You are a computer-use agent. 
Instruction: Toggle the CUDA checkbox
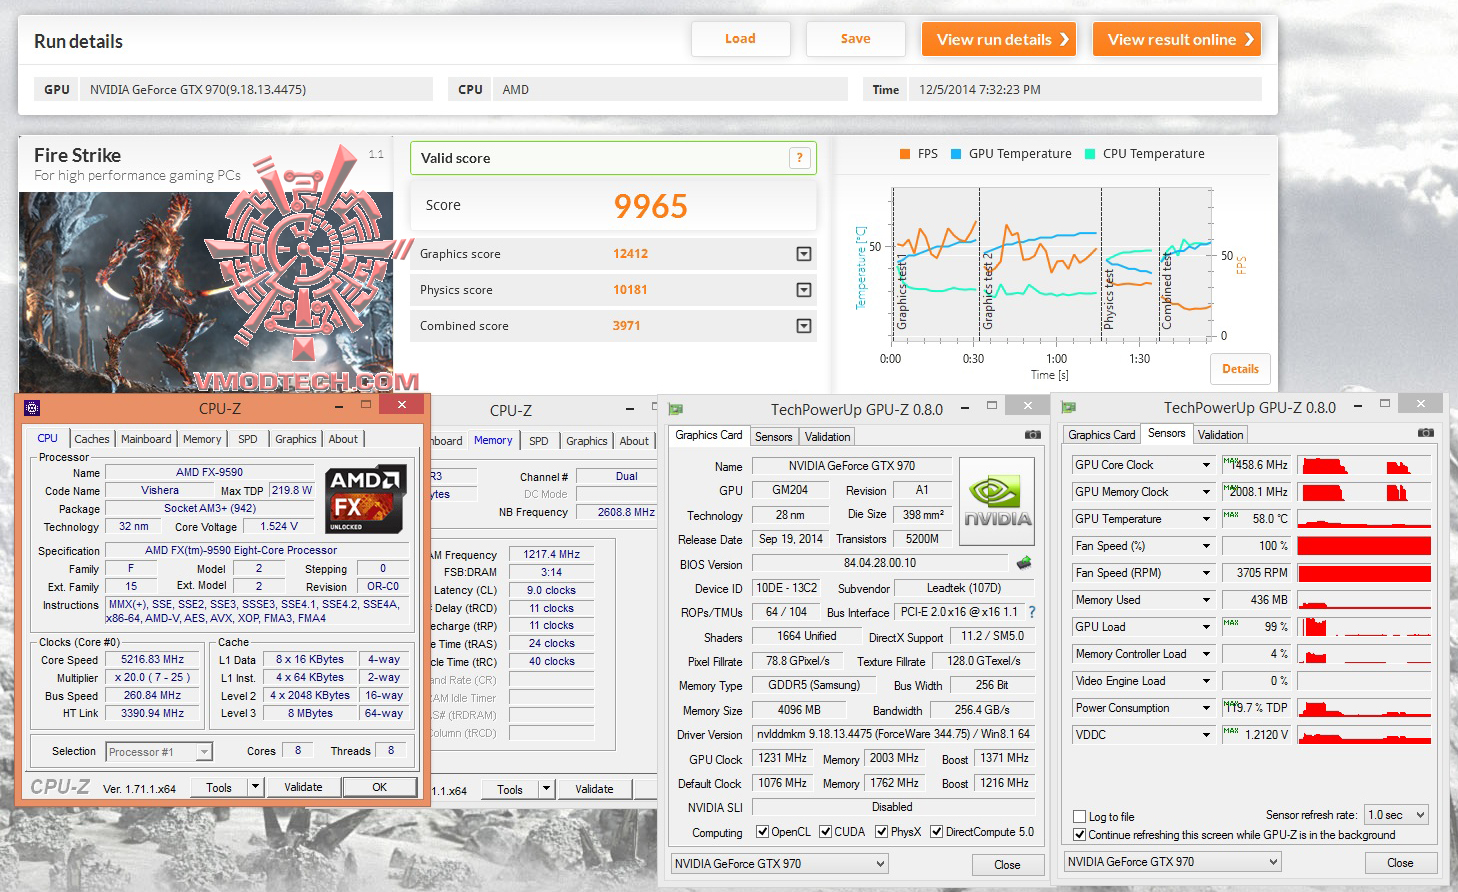click(826, 832)
